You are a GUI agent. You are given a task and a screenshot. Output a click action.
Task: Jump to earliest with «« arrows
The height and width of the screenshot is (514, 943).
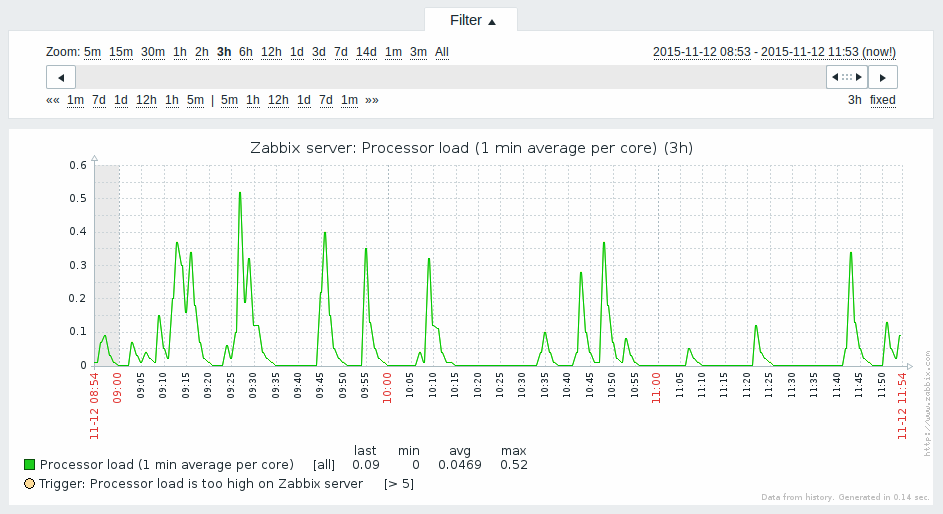pos(53,100)
